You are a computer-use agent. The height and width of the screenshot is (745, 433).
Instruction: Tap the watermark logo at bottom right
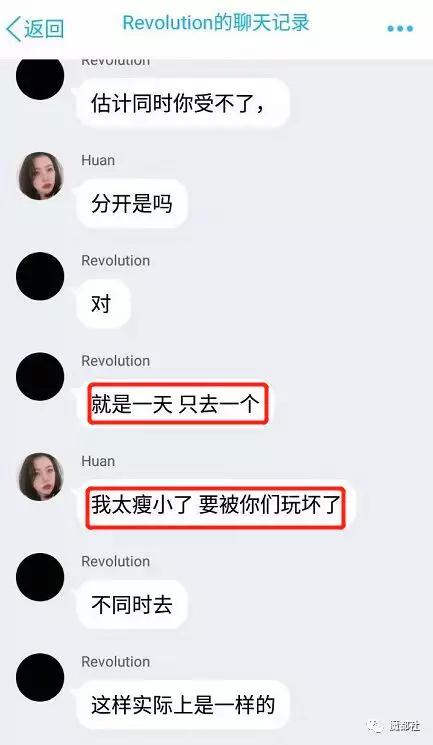[393, 726]
